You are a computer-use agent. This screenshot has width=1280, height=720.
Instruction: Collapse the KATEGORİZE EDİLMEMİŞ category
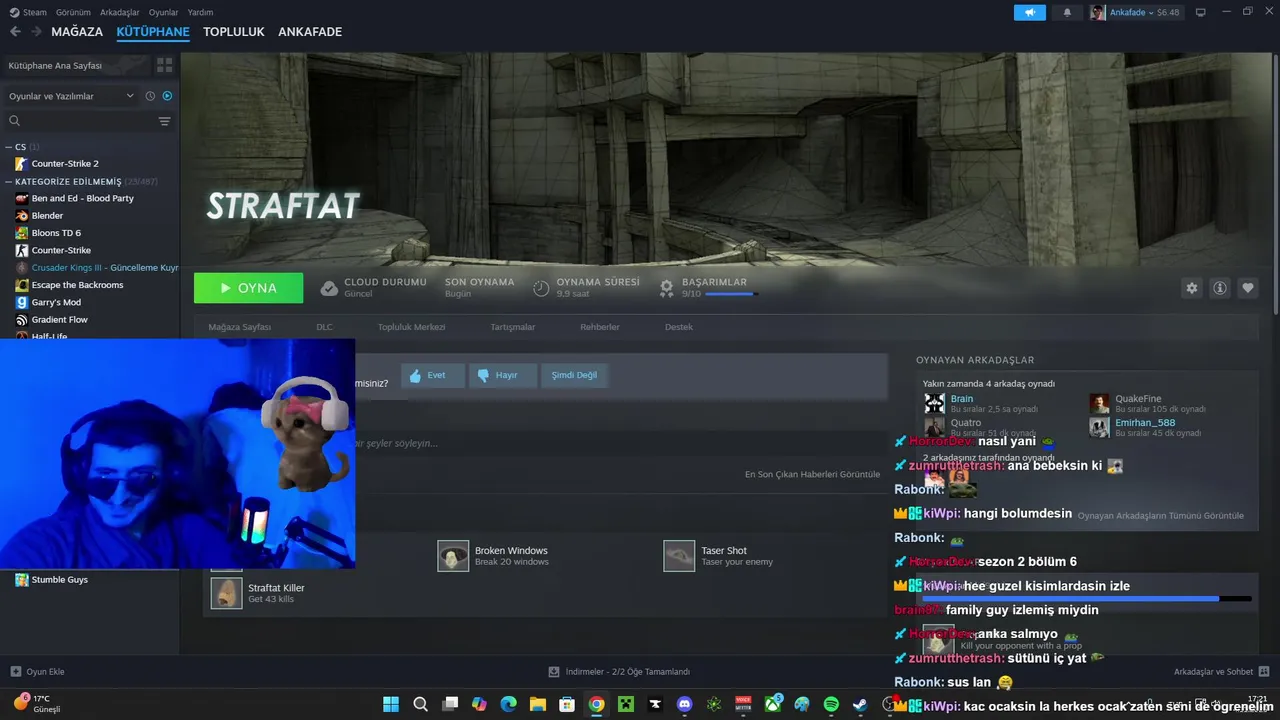pyautogui.click(x=9, y=182)
